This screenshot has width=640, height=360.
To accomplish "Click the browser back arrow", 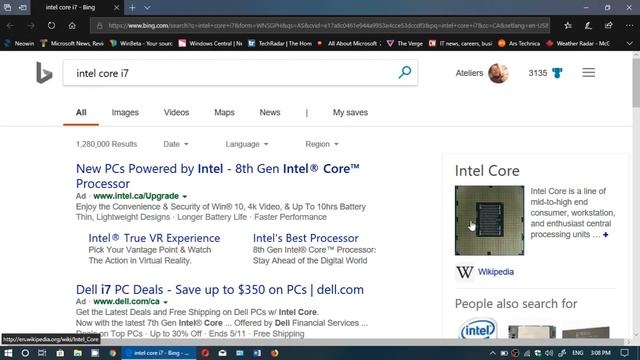I will [x=10, y=25].
